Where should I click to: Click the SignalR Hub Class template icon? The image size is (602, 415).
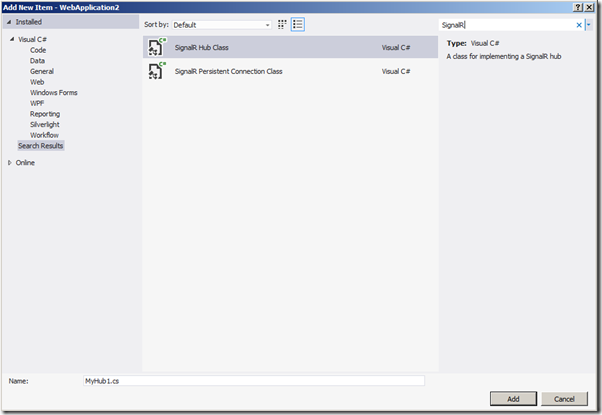pos(157,47)
